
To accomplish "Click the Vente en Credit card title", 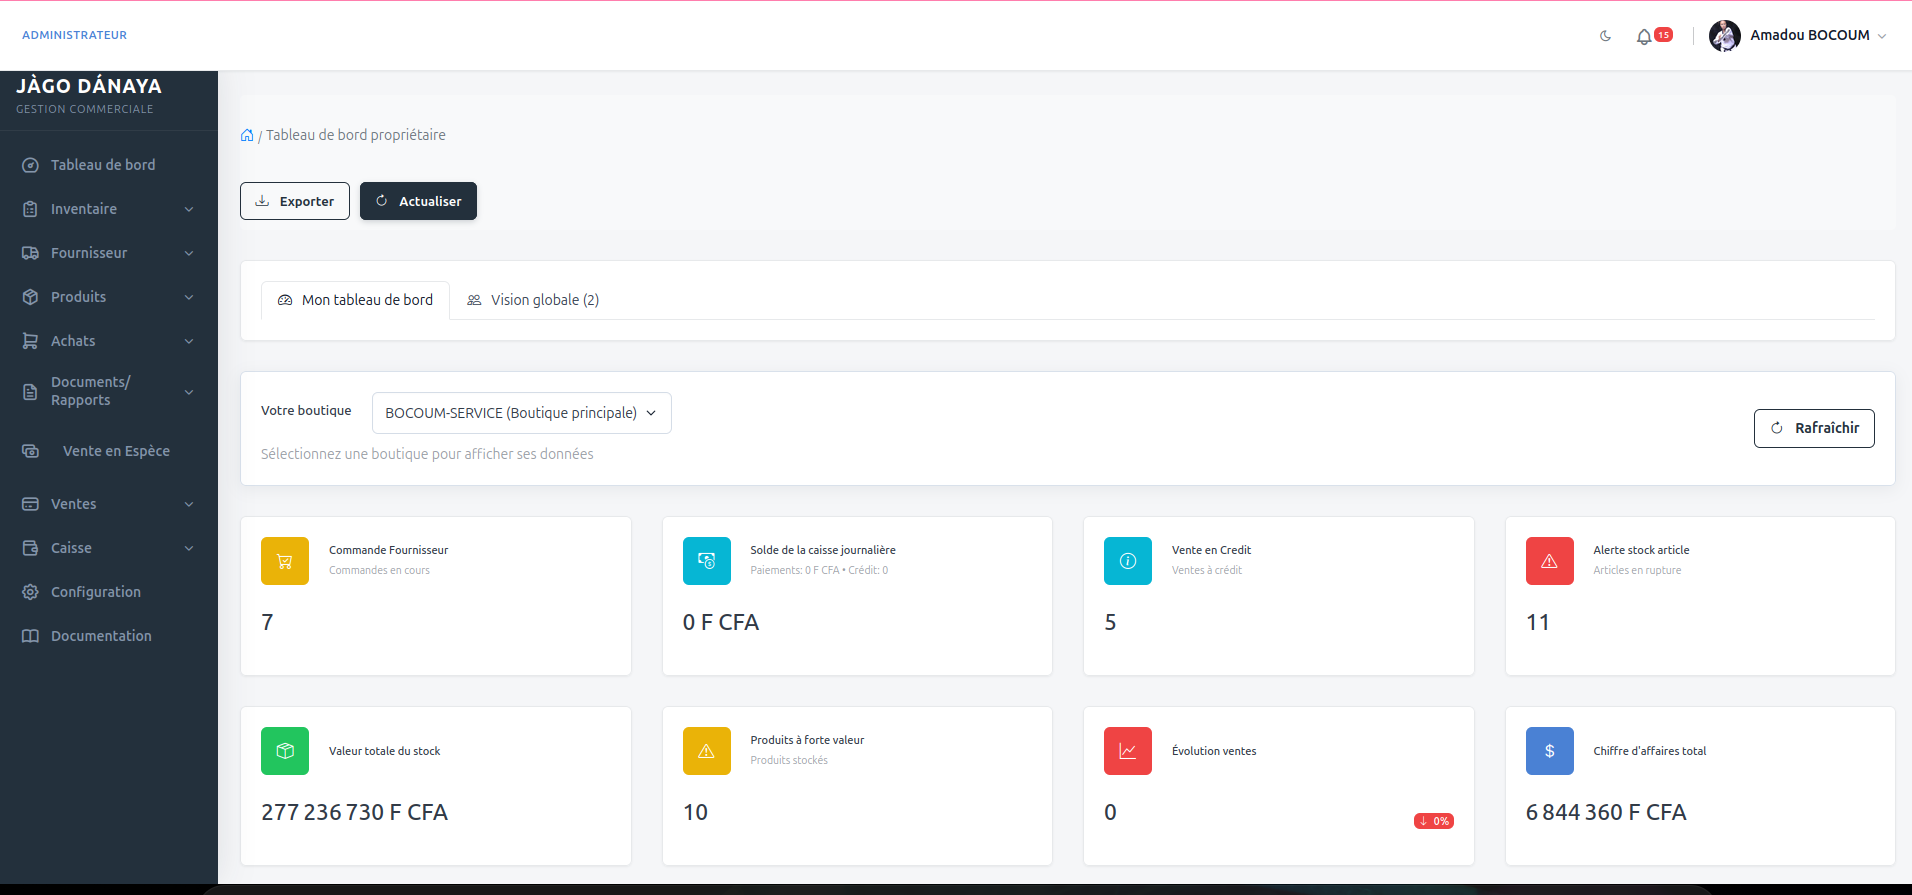I will pyautogui.click(x=1211, y=550).
